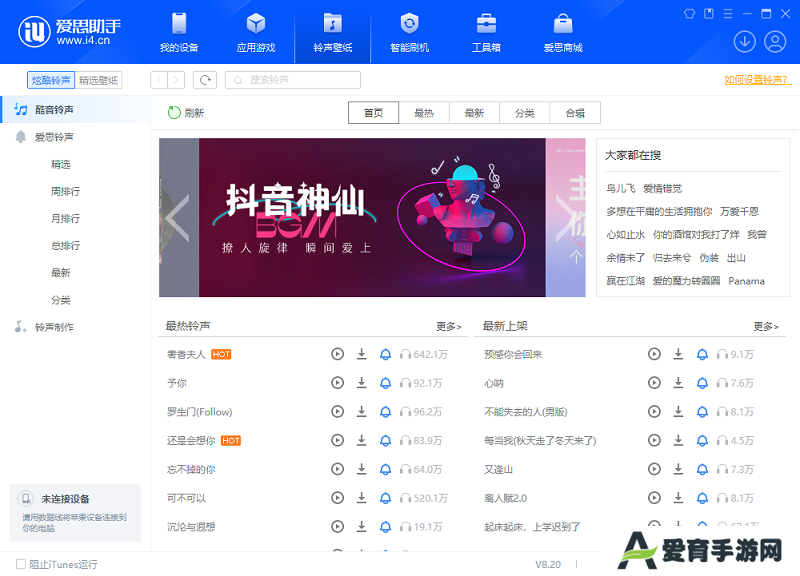Open 爱思商城 store icon
Screen dimensions: 800x576
563,32
